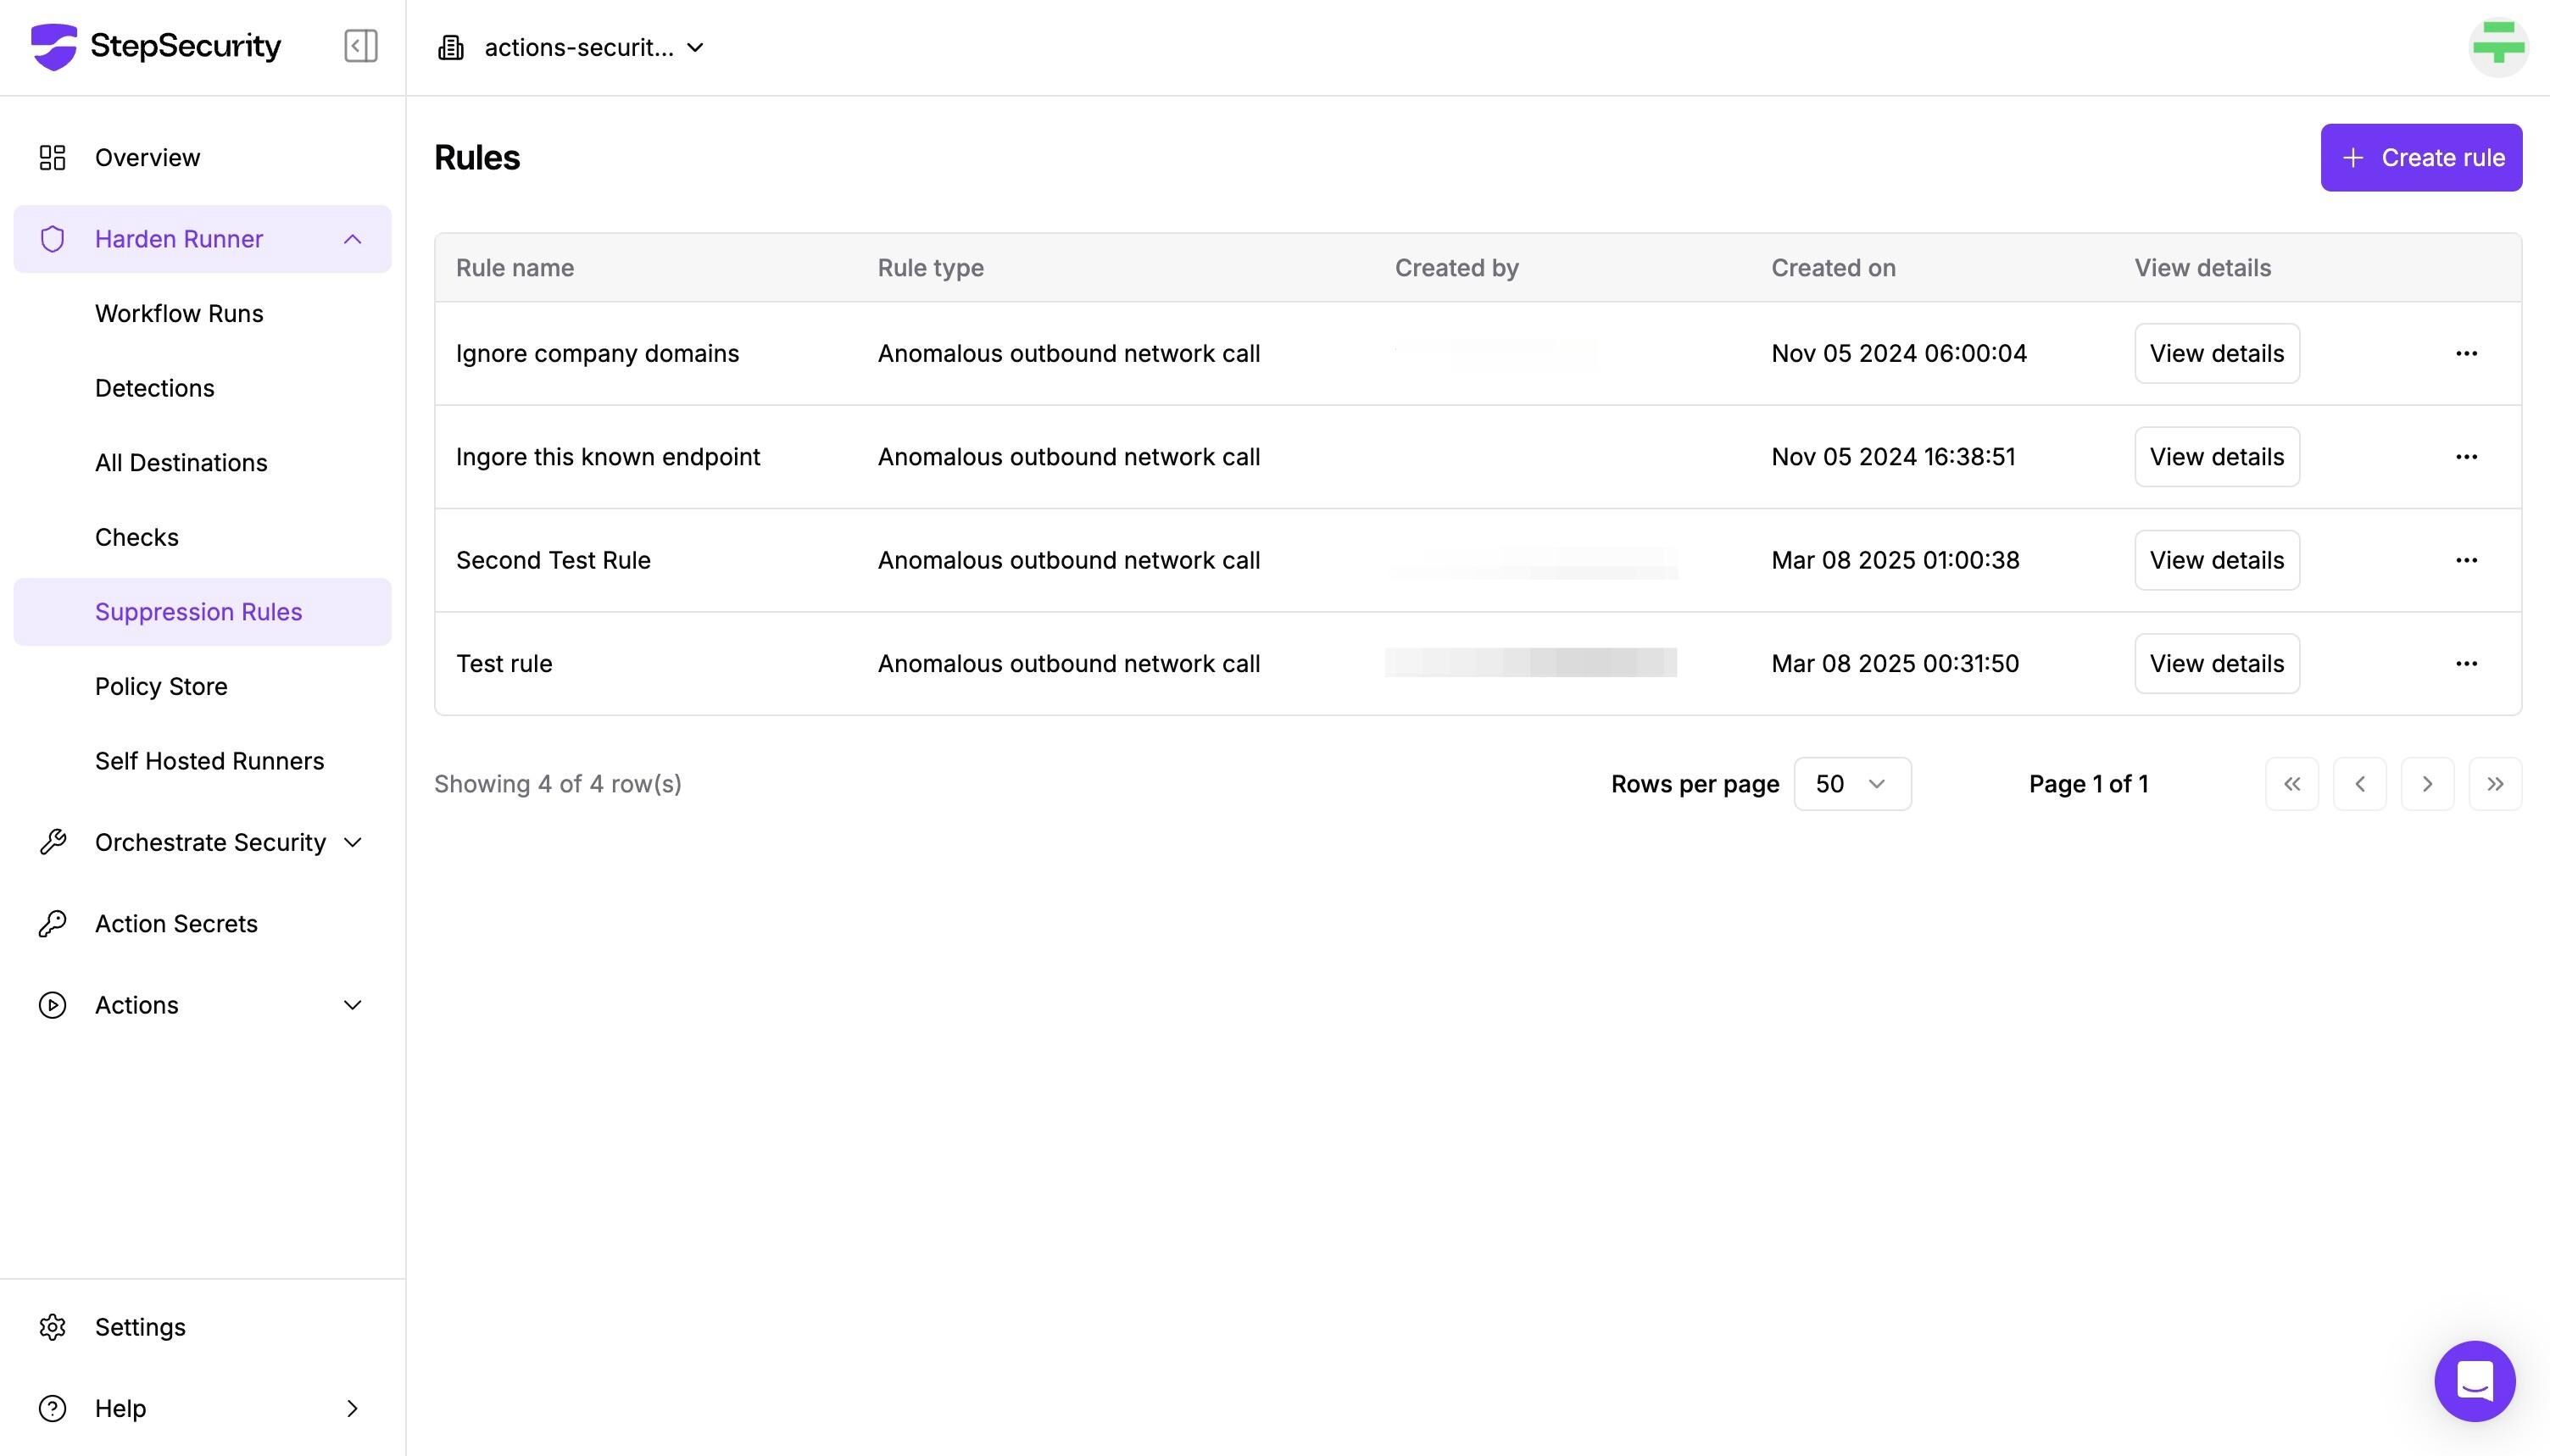Open Checks
The height and width of the screenshot is (1456, 2550).
pos(137,537)
